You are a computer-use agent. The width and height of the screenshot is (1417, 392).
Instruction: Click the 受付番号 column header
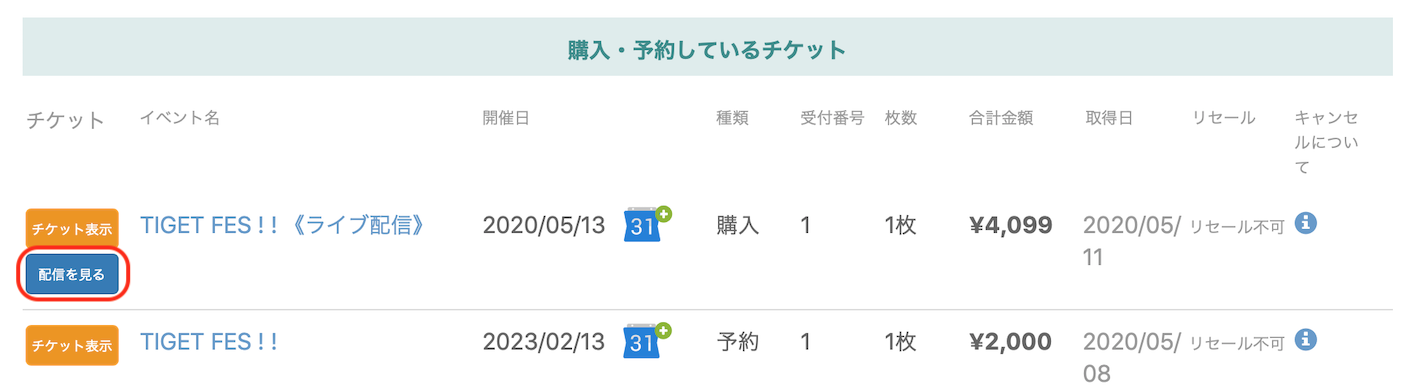[x=832, y=118]
